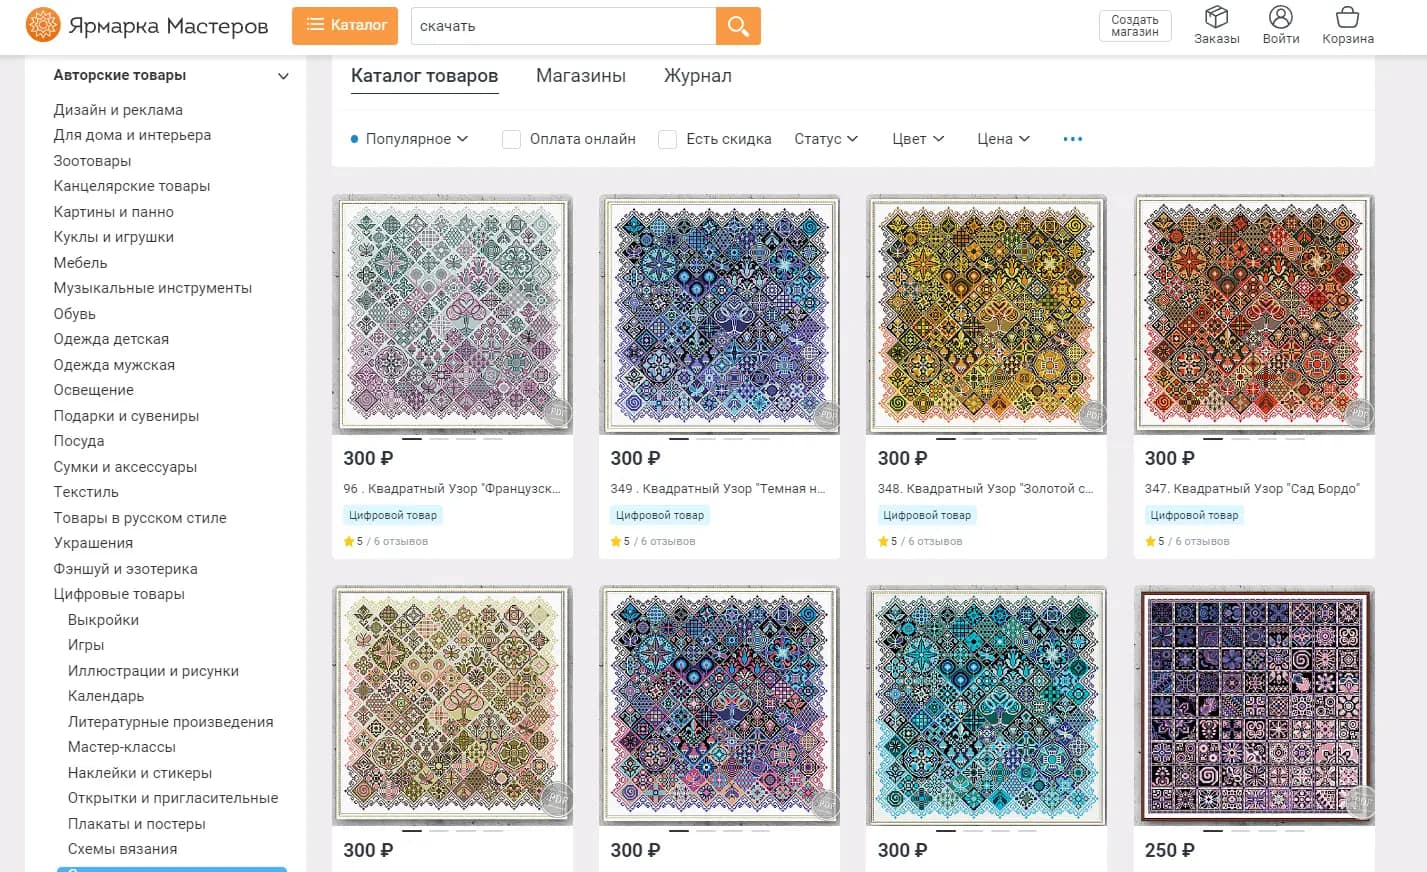Tick the Есть скидка checkbox
1427x872 pixels.
pyautogui.click(x=668, y=140)
